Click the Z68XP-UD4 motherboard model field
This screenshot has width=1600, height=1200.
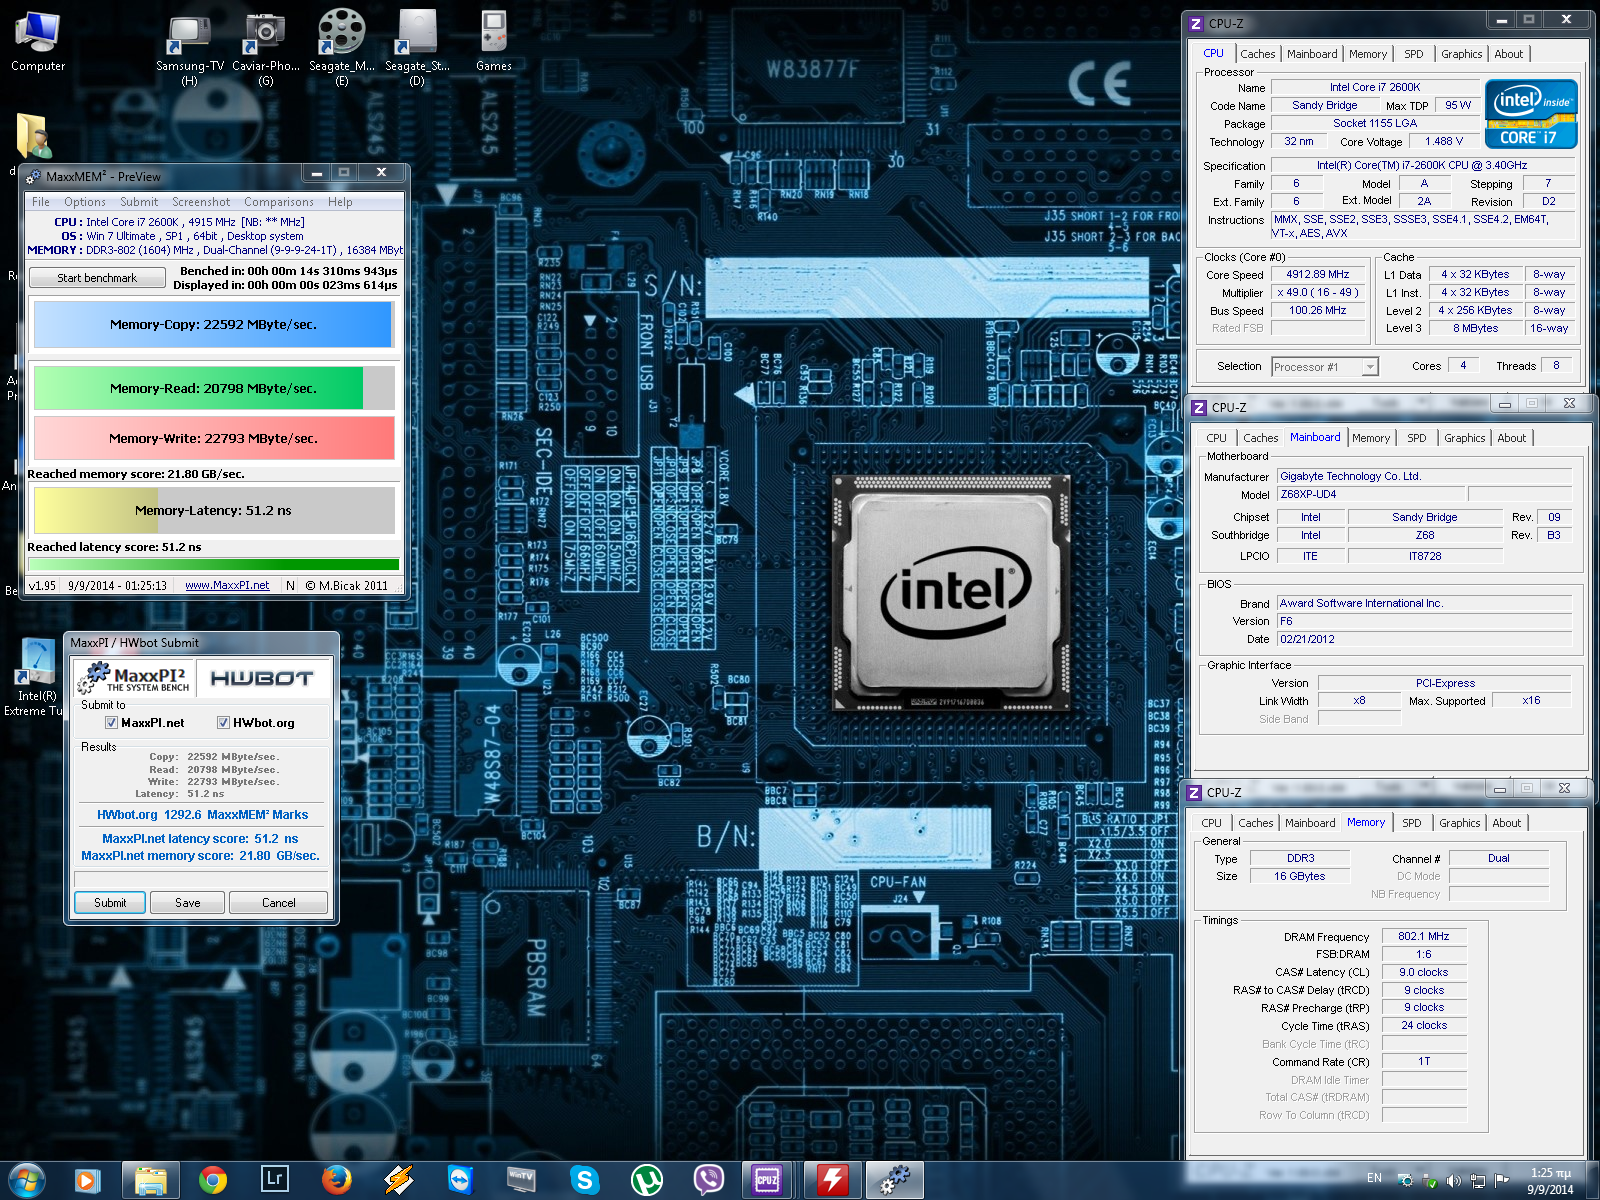(x=1371, y=494)
